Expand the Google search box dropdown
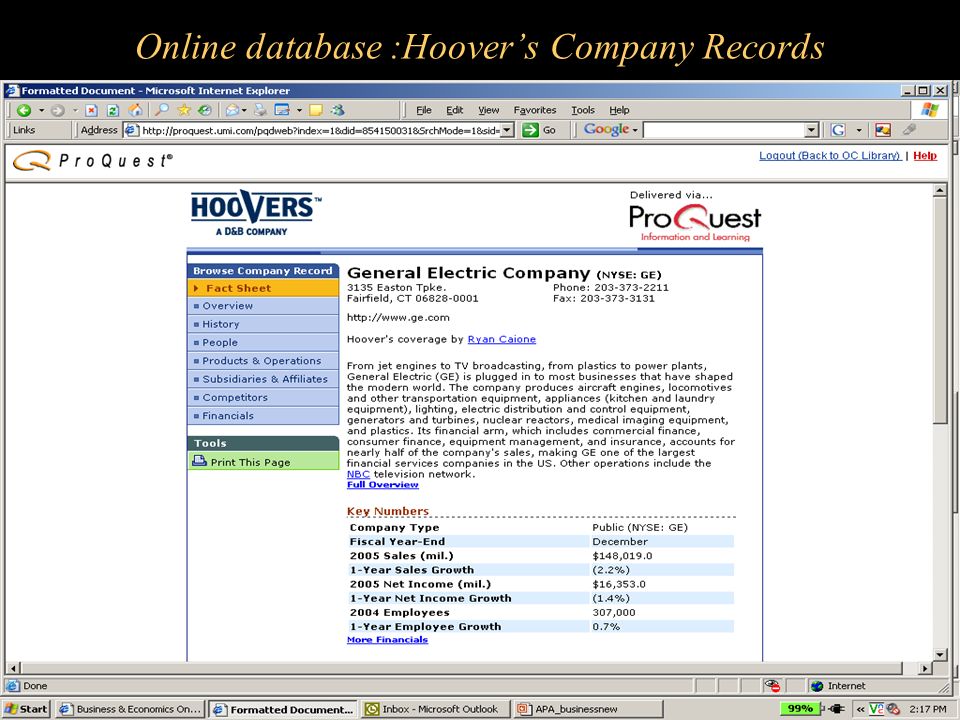This screenshot has width=960, height=720. [x=812, y=130]
